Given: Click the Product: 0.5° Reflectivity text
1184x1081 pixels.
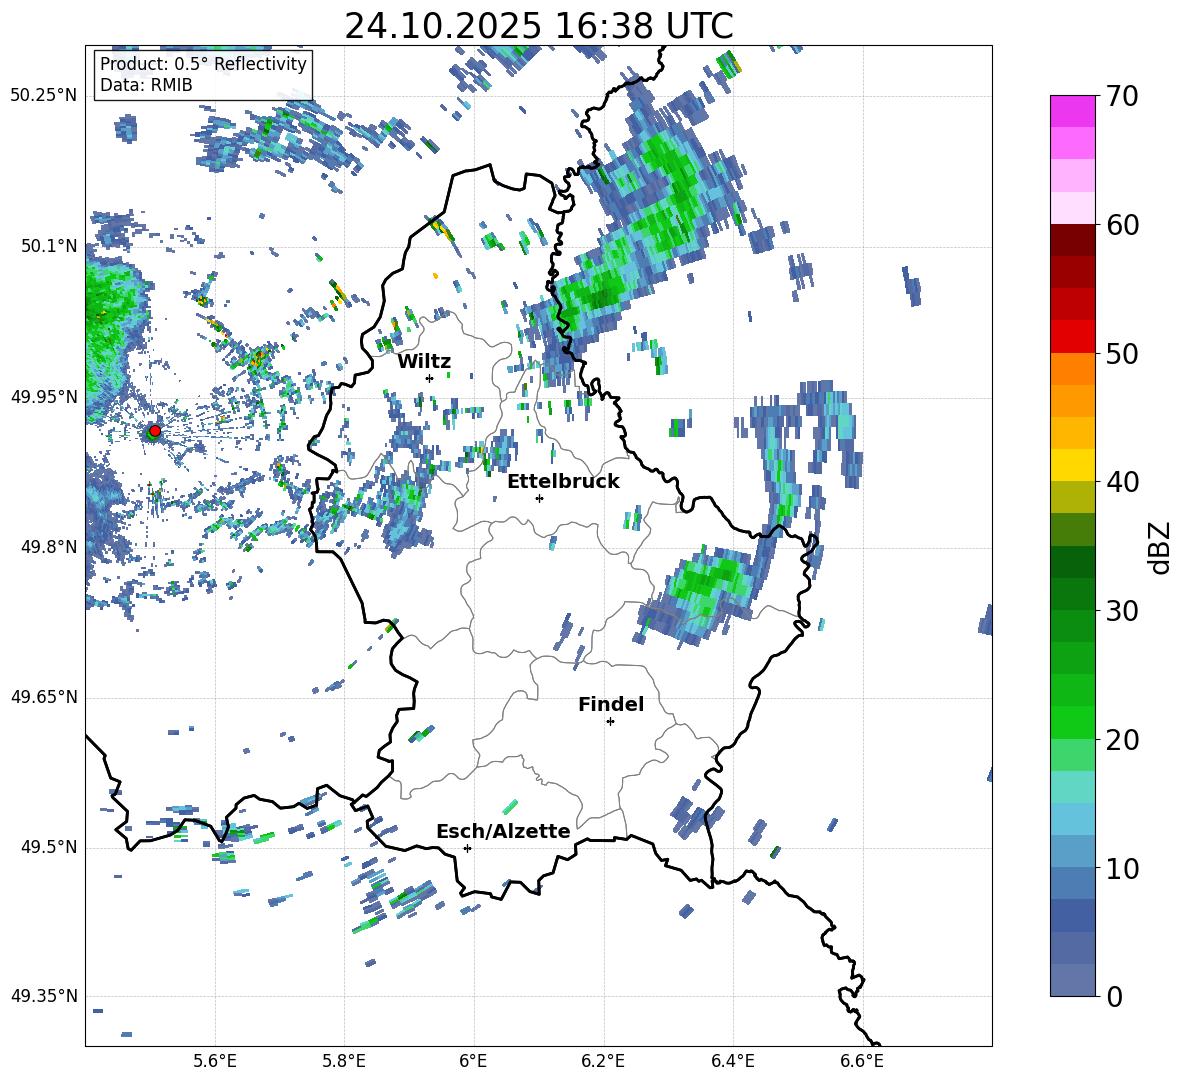Looking at the screenshot, I should 203,63.
